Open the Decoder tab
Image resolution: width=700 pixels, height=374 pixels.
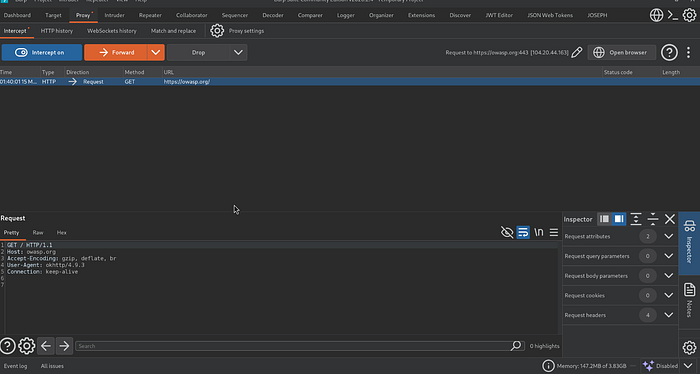(x=273, y=15)
